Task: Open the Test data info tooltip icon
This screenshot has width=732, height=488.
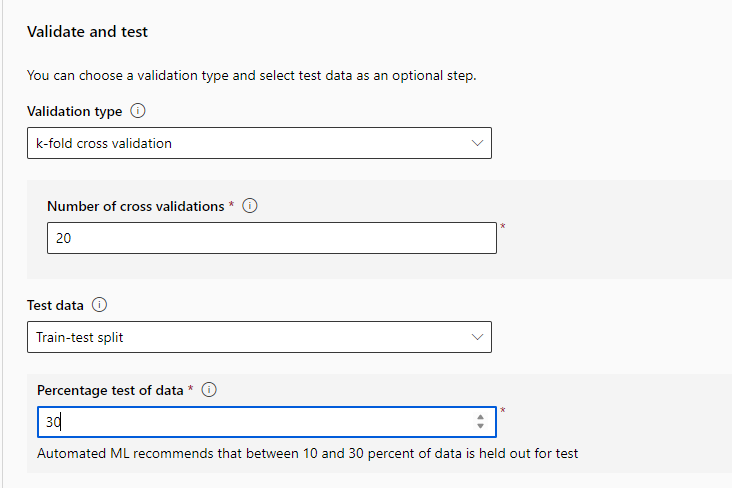Action: (x=100, y=304)
